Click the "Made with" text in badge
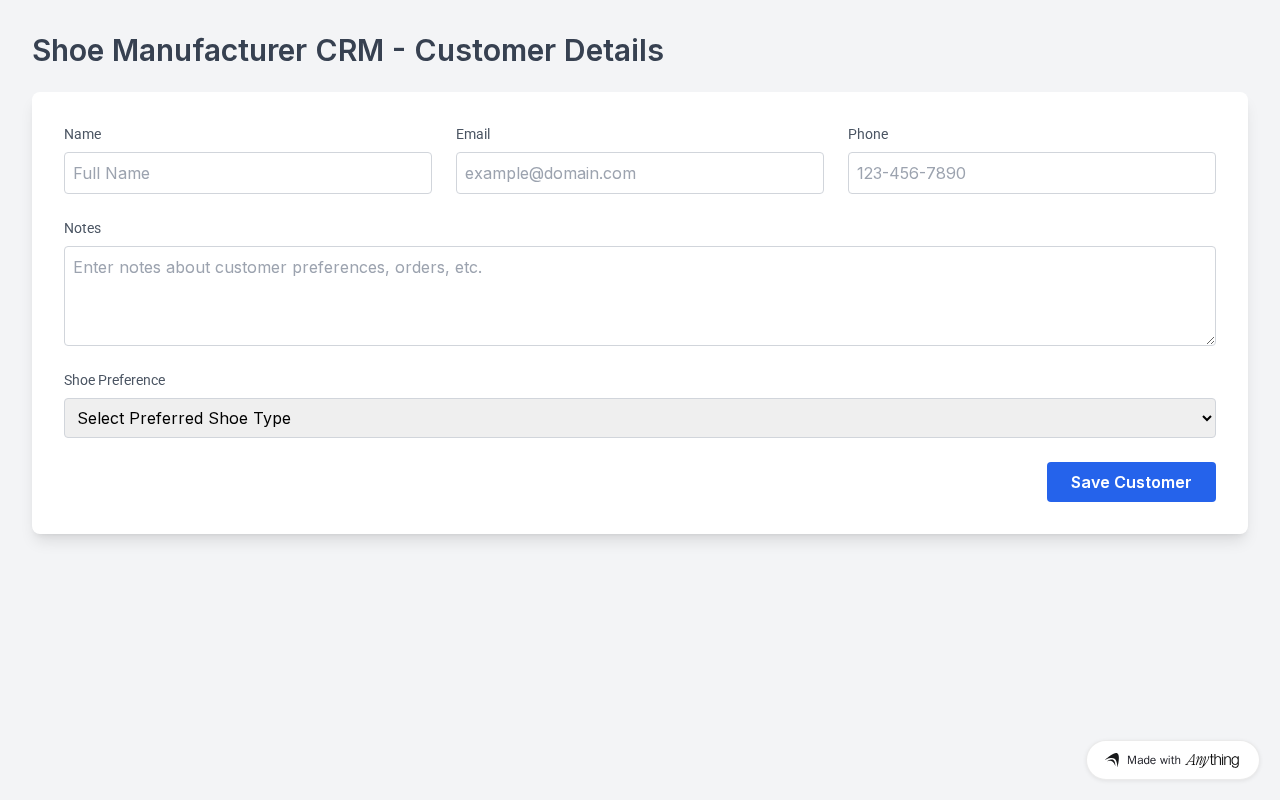1280x800 pixels. point(1154,760)
